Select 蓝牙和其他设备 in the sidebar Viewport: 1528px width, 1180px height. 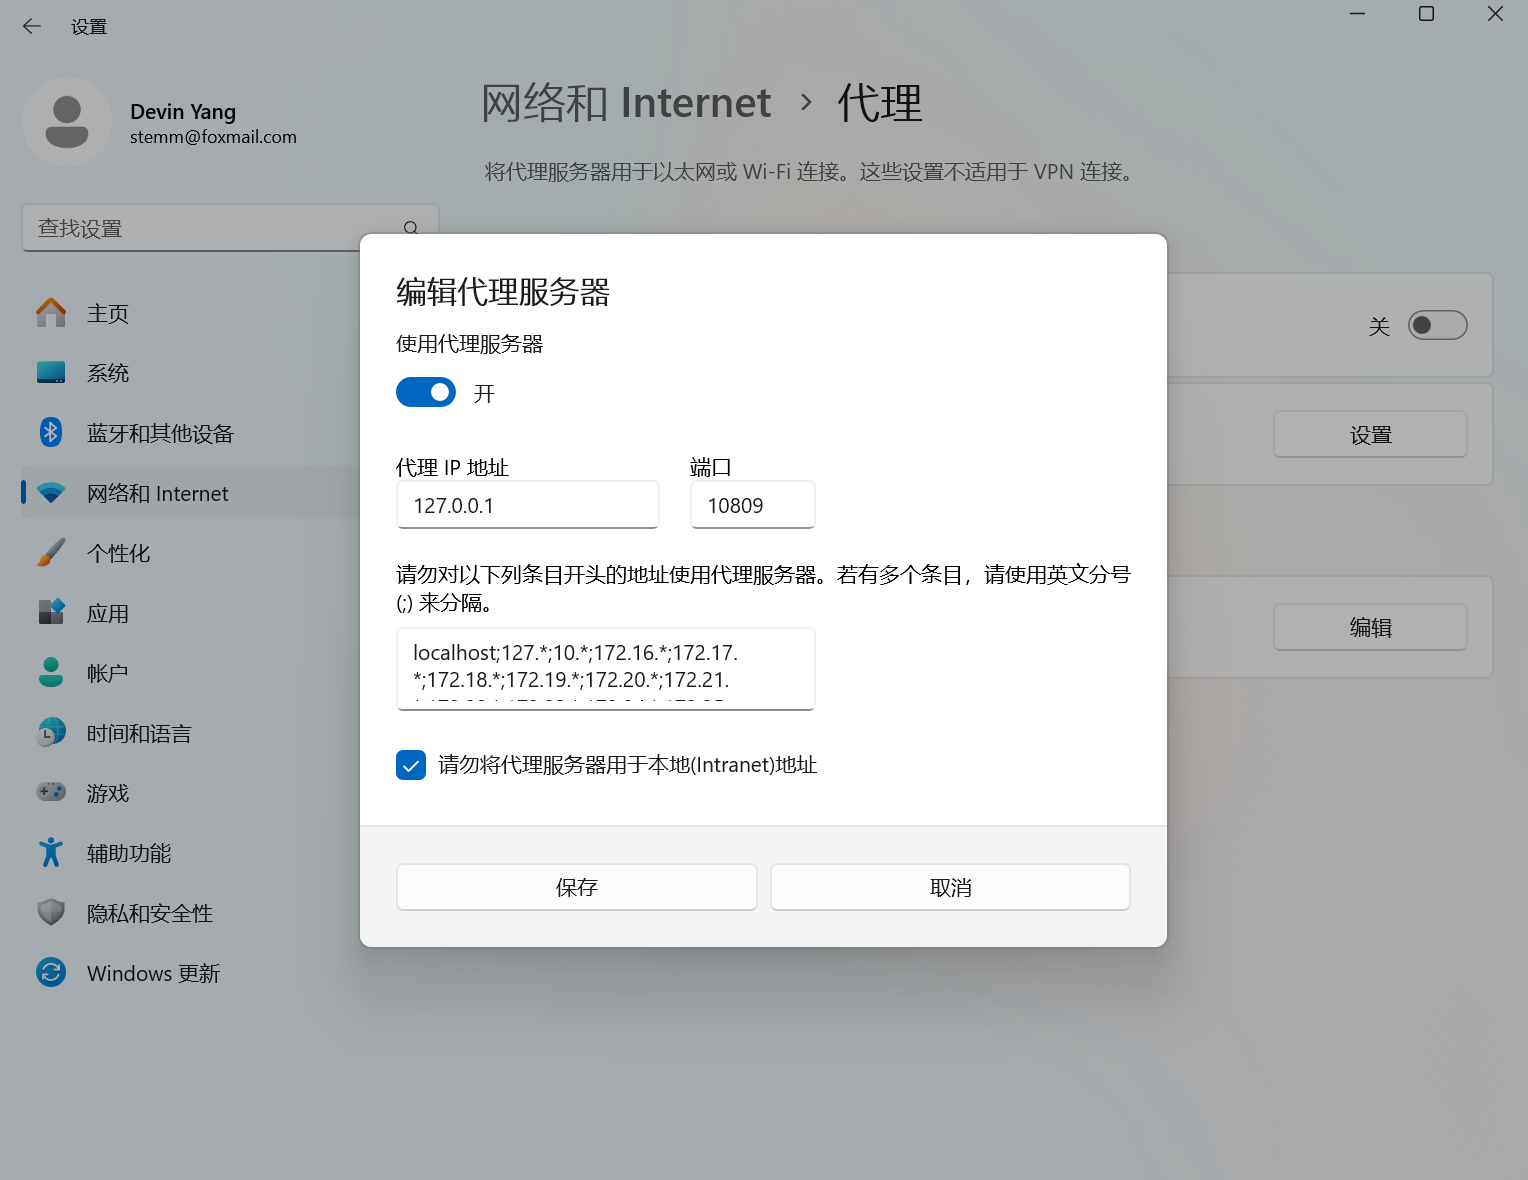point(160,433)
